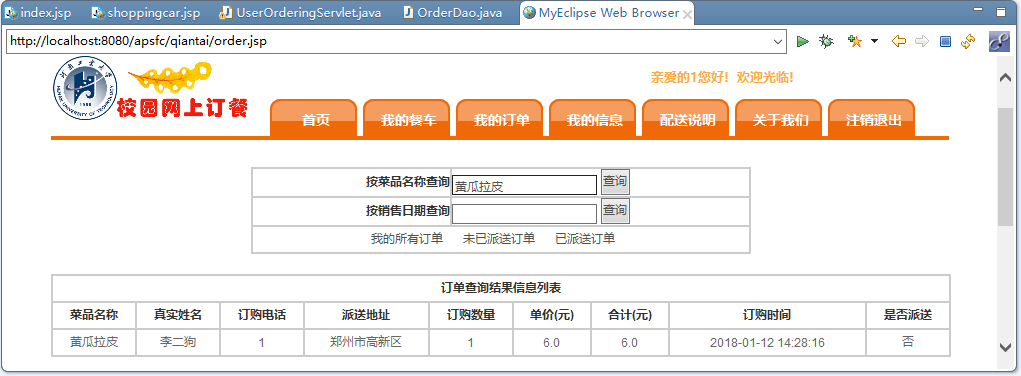1021x376 pixels.
Task: Click the 派送地址 column header
Action: (366, 315)
